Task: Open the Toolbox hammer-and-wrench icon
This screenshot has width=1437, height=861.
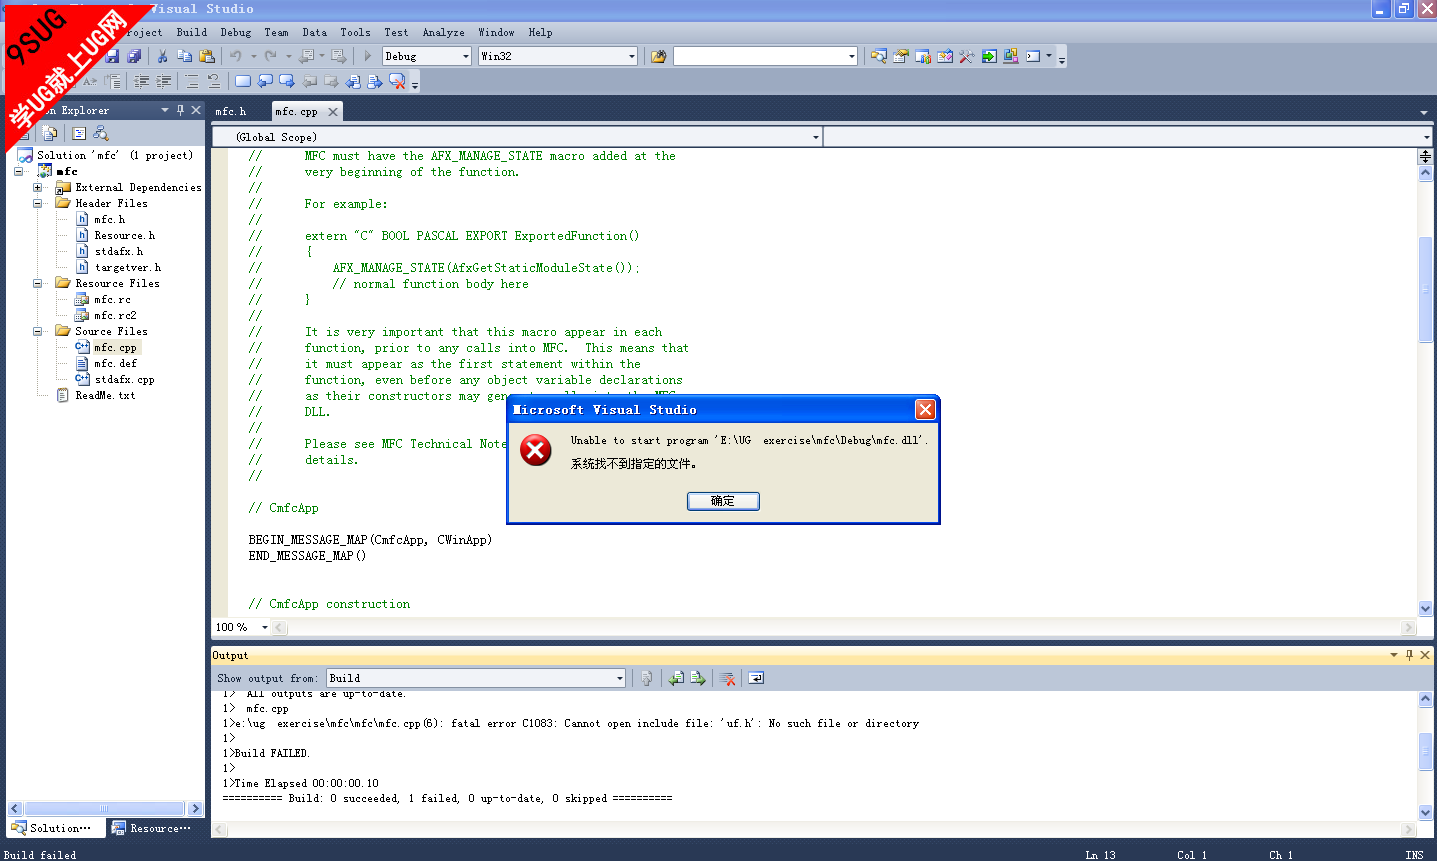Action: [x=967, y=56]
